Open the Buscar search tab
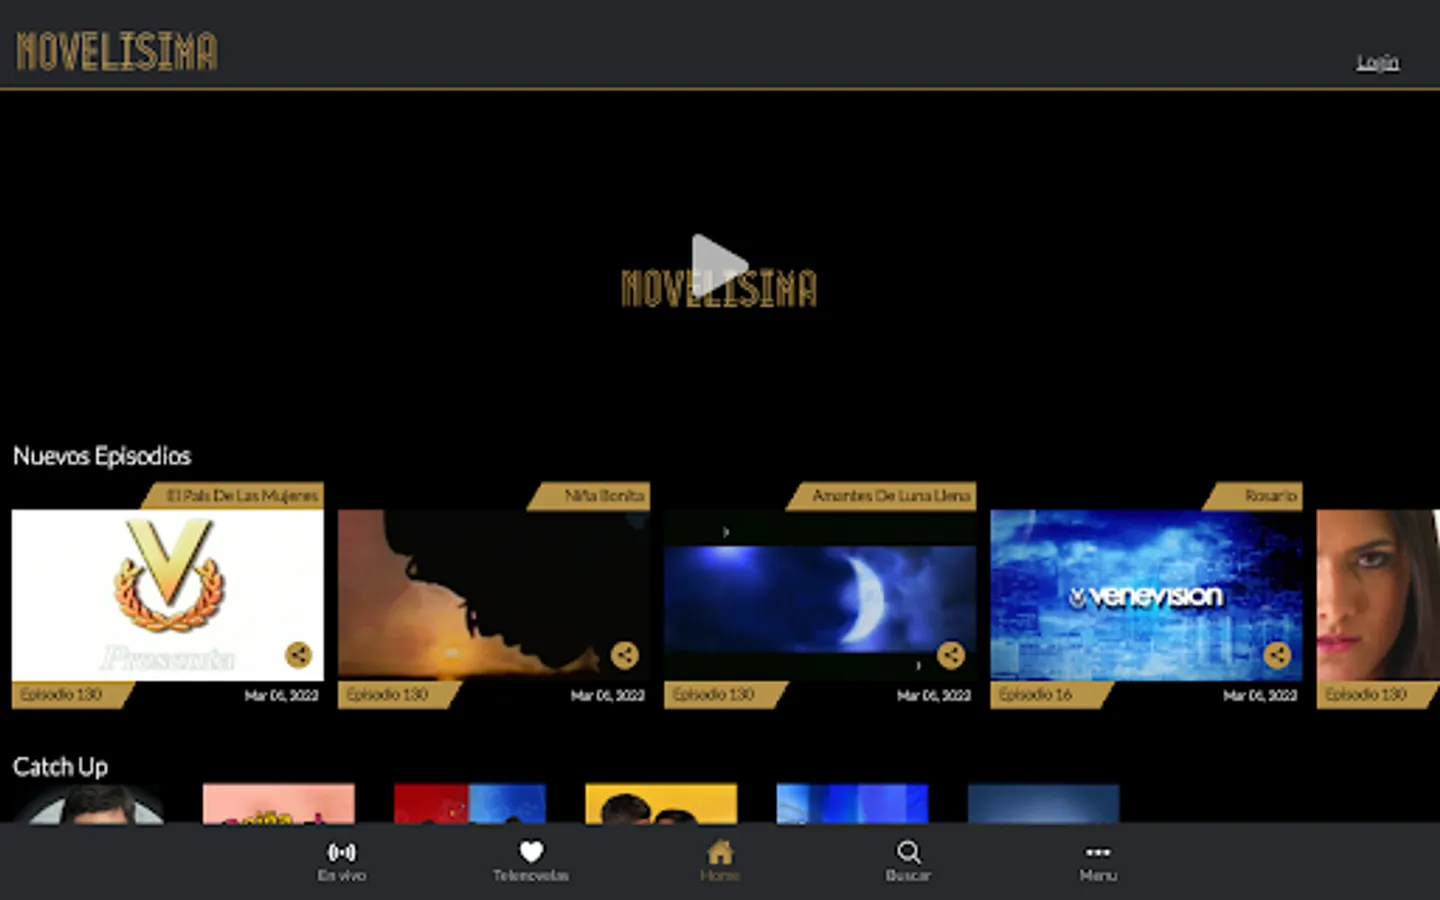The height and width of the screenshot is (900, 1440). (907, 861)
